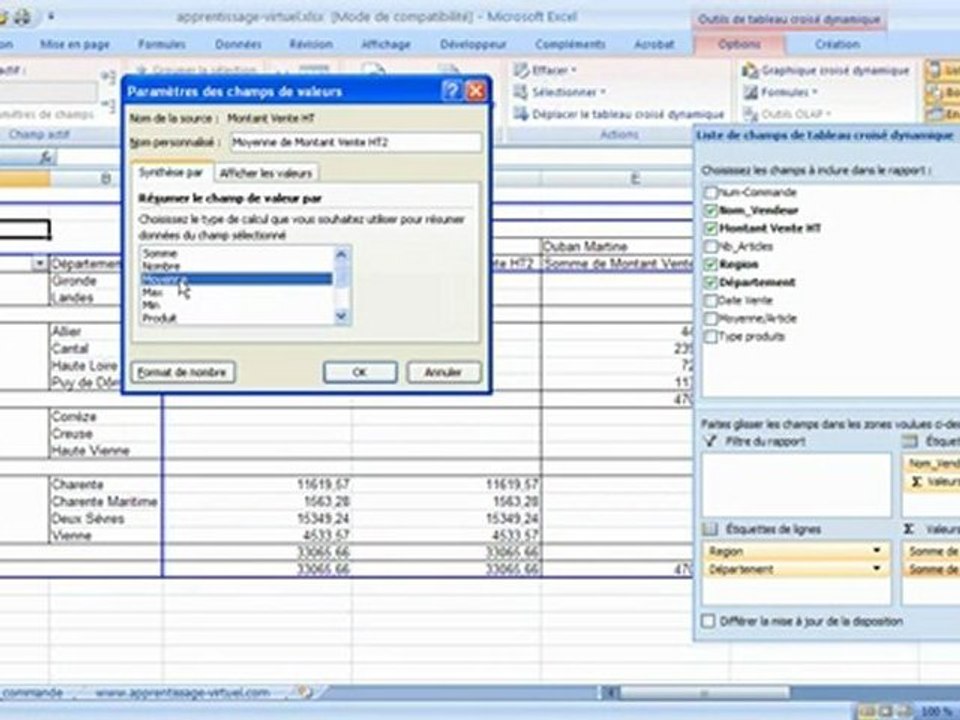Expand the Formules dropdown in the Outils group
Viewport: 960px width, 720px height.
pos(816,92)
